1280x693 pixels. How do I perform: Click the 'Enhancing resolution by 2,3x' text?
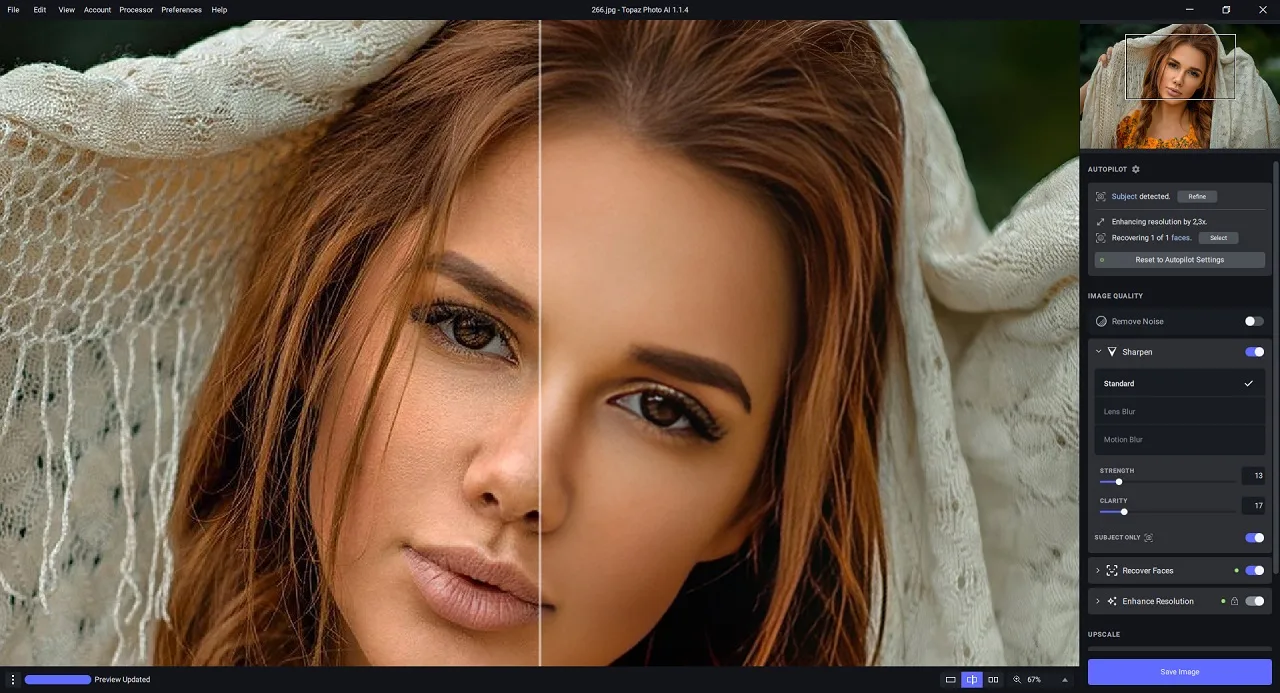[1159, 222]
